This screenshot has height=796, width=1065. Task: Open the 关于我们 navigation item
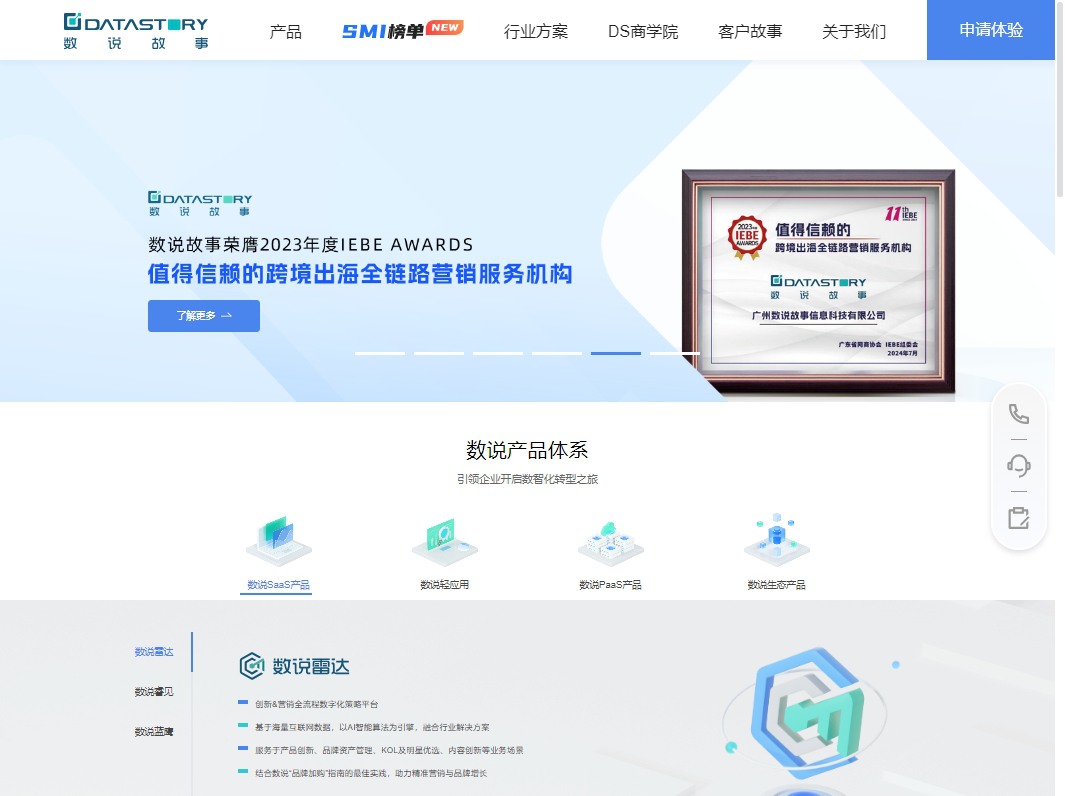point(854,31)
